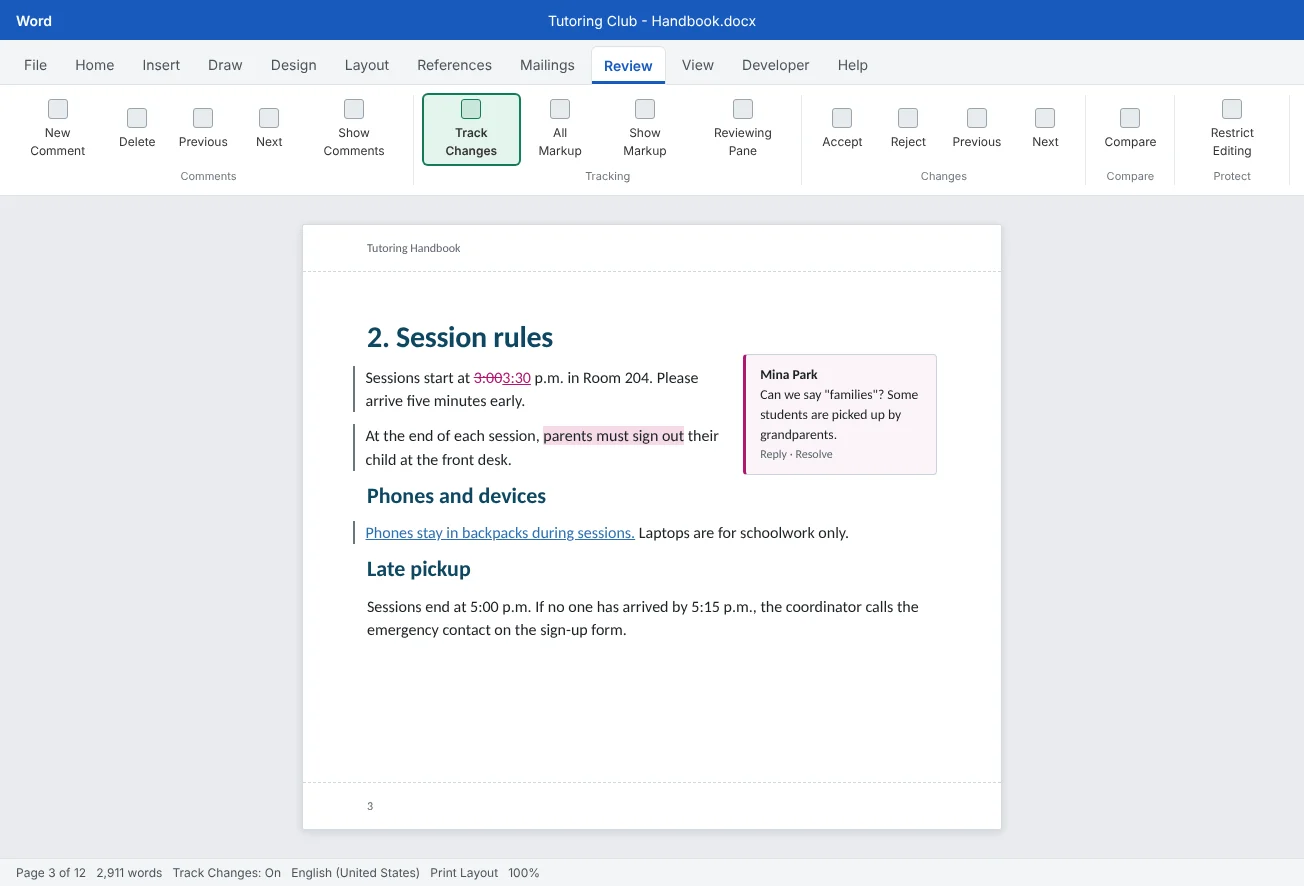This screenshot has width=1304, height=886.
Task: Open Restrict Editing
Action: point(1232,129)
